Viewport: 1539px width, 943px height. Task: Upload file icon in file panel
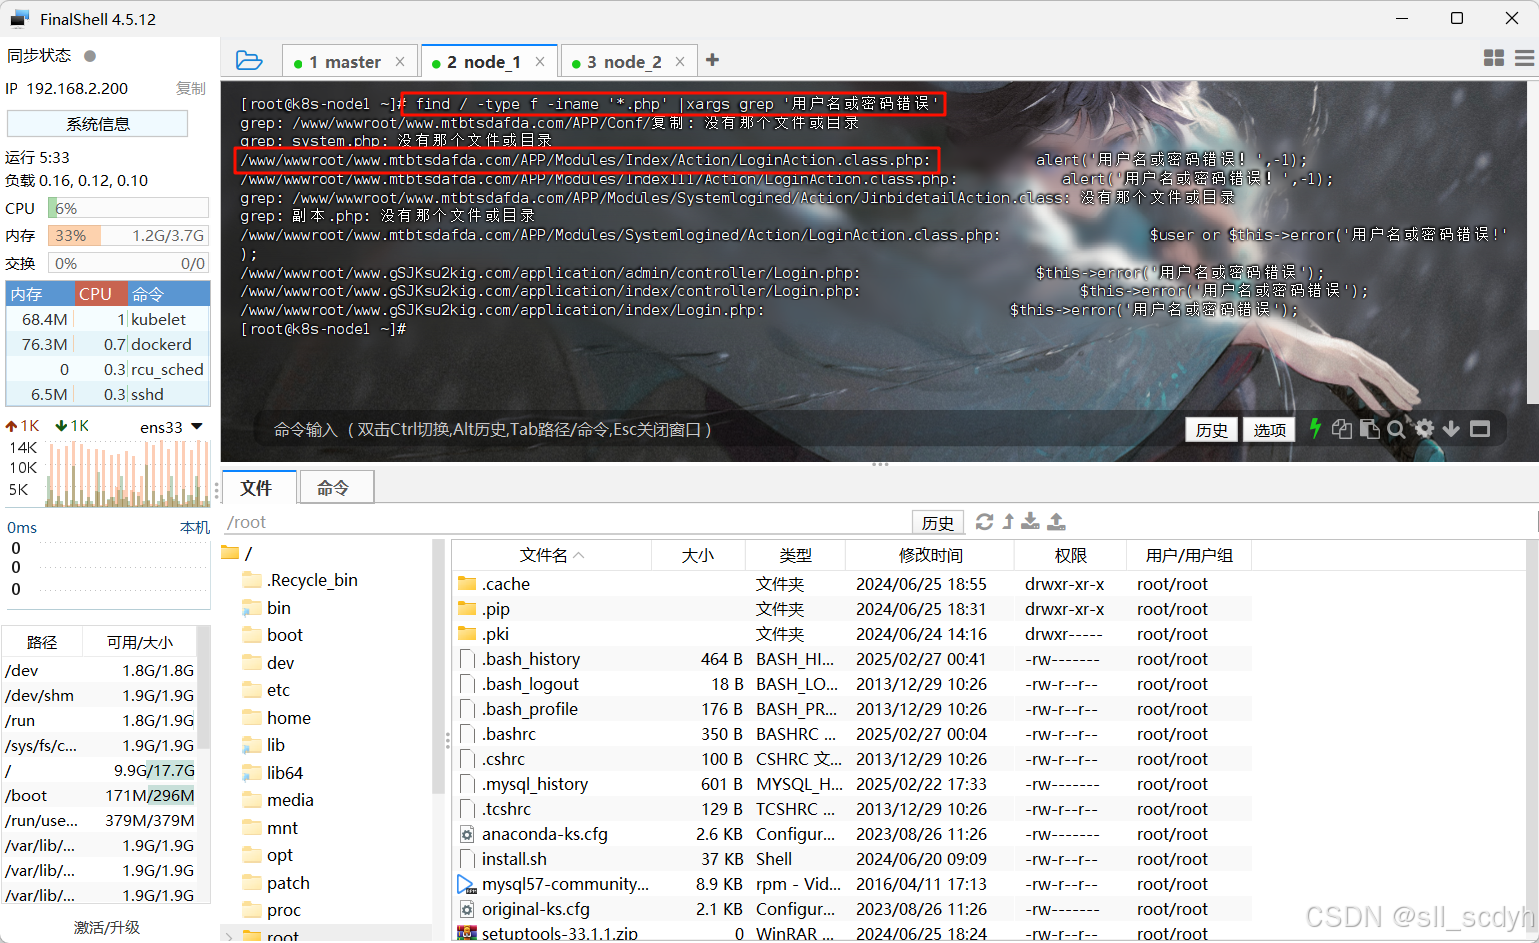1056,521
